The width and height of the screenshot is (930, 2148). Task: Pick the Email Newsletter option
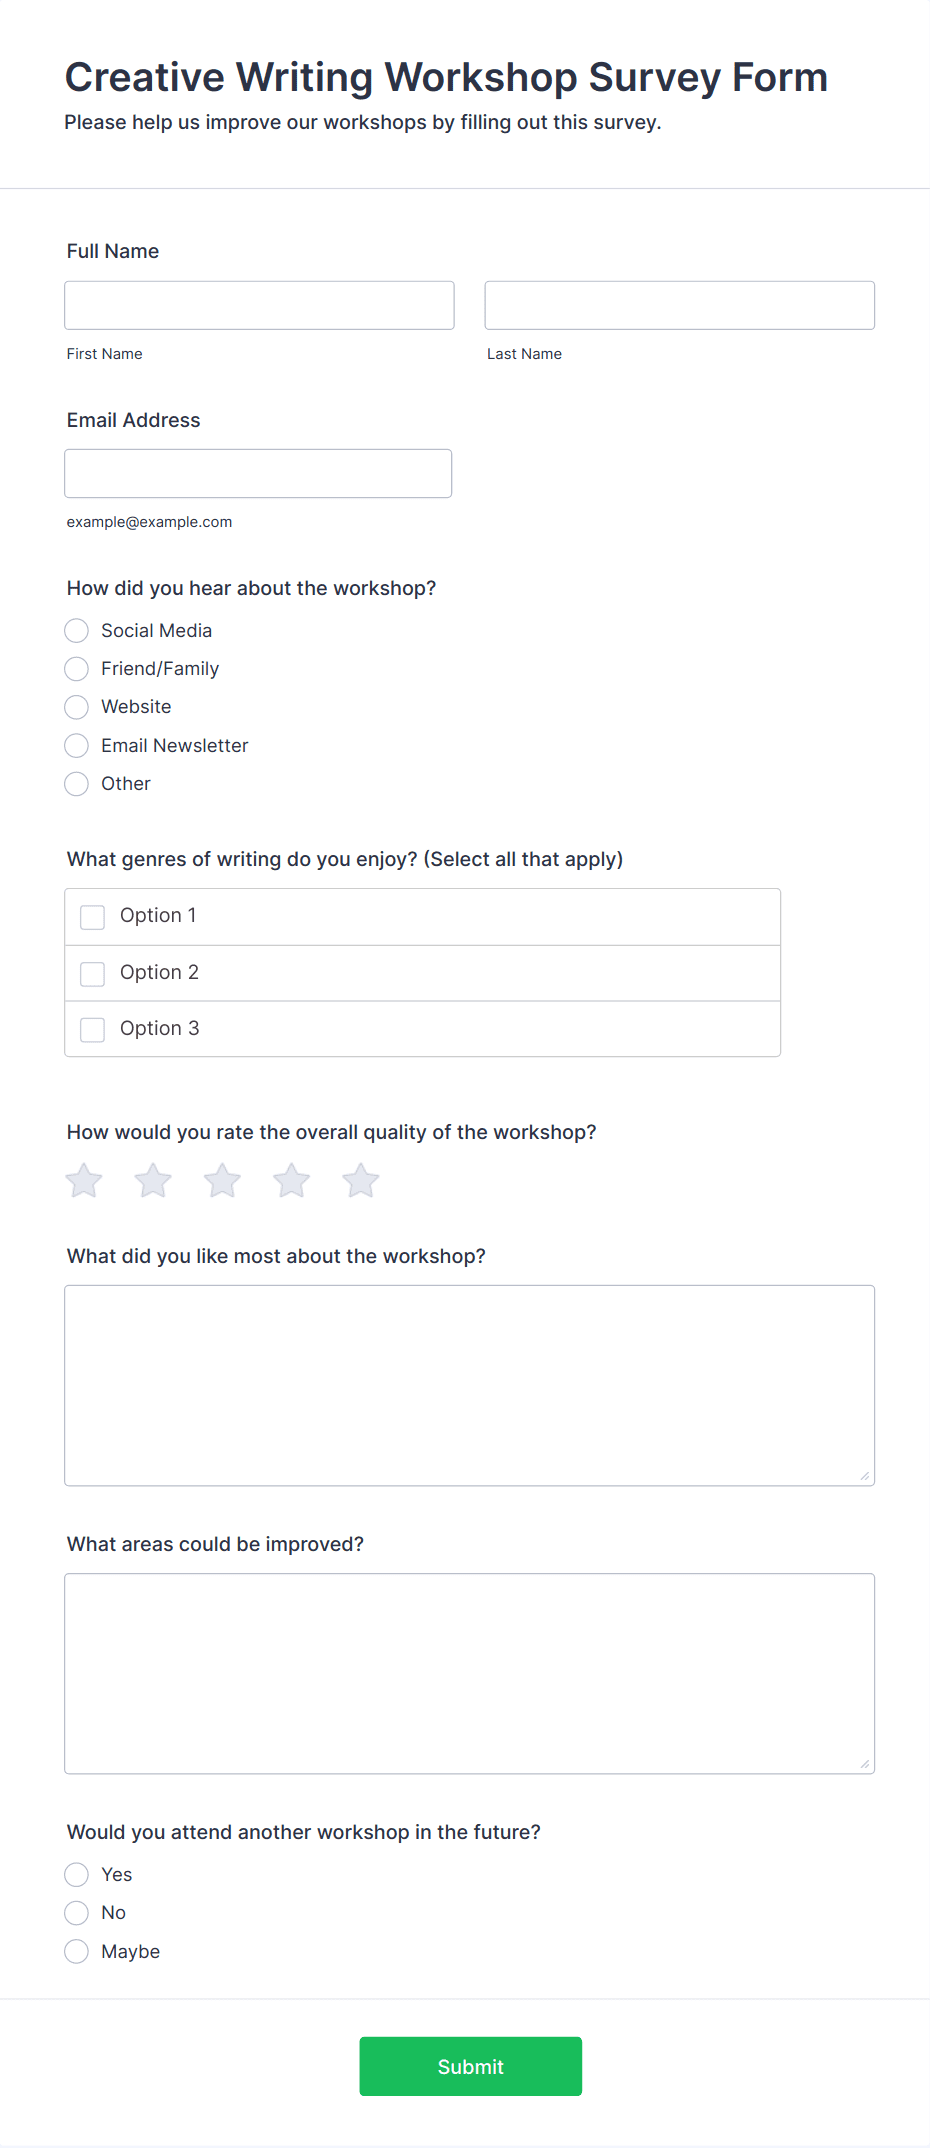77,746
